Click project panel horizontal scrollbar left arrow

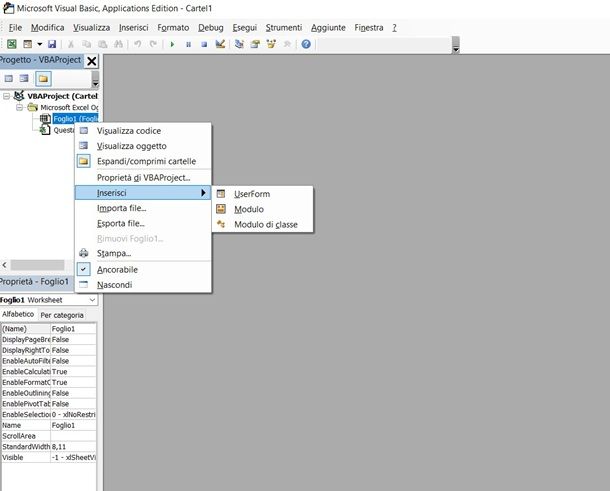(5, 265)
